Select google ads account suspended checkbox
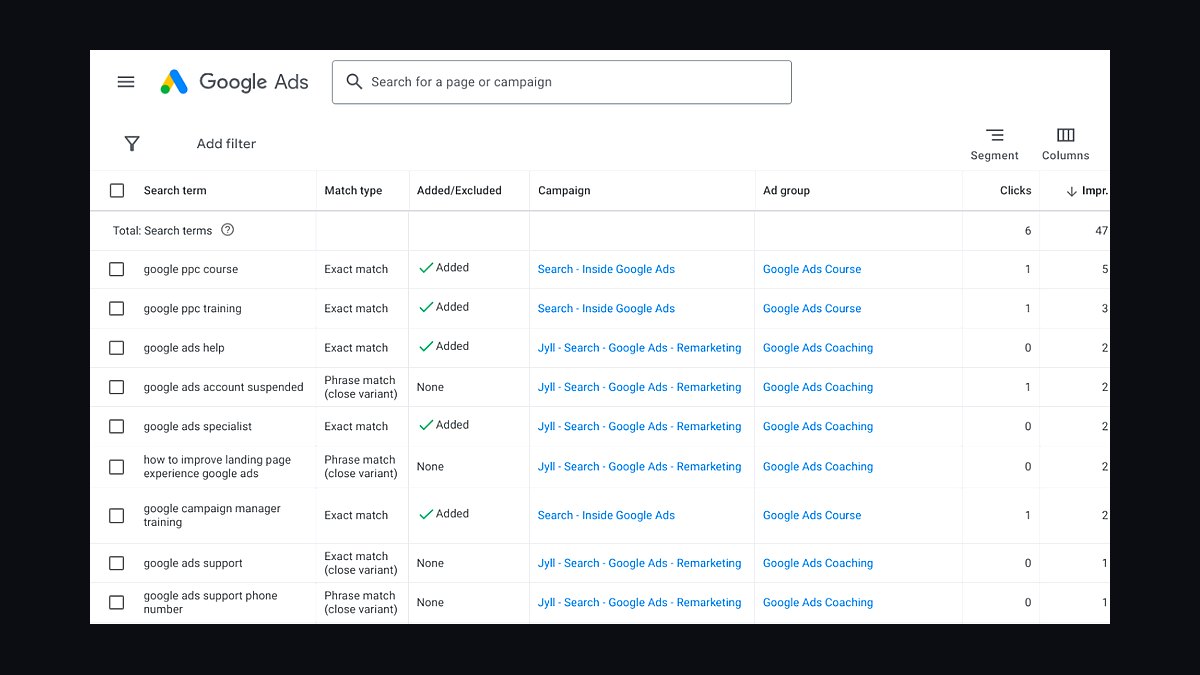Screen dimensions: 1200x675 tap(117, 387)
